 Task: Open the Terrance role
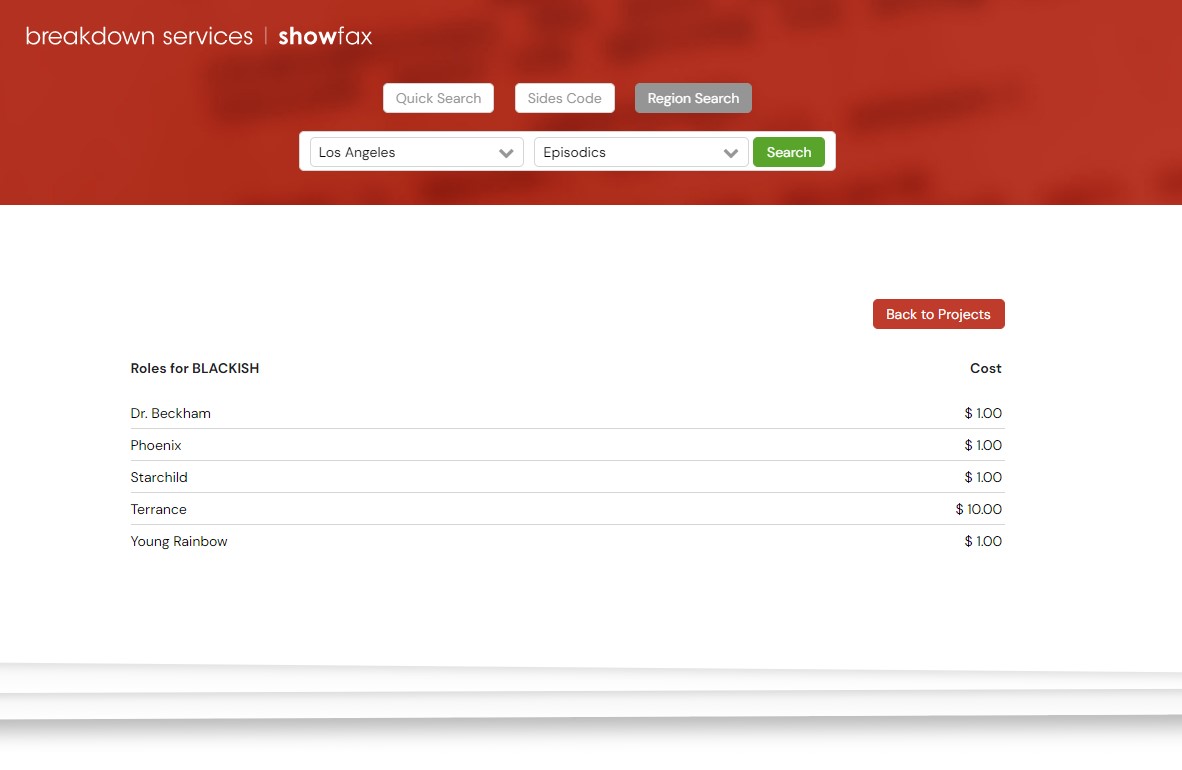(158, 509)
